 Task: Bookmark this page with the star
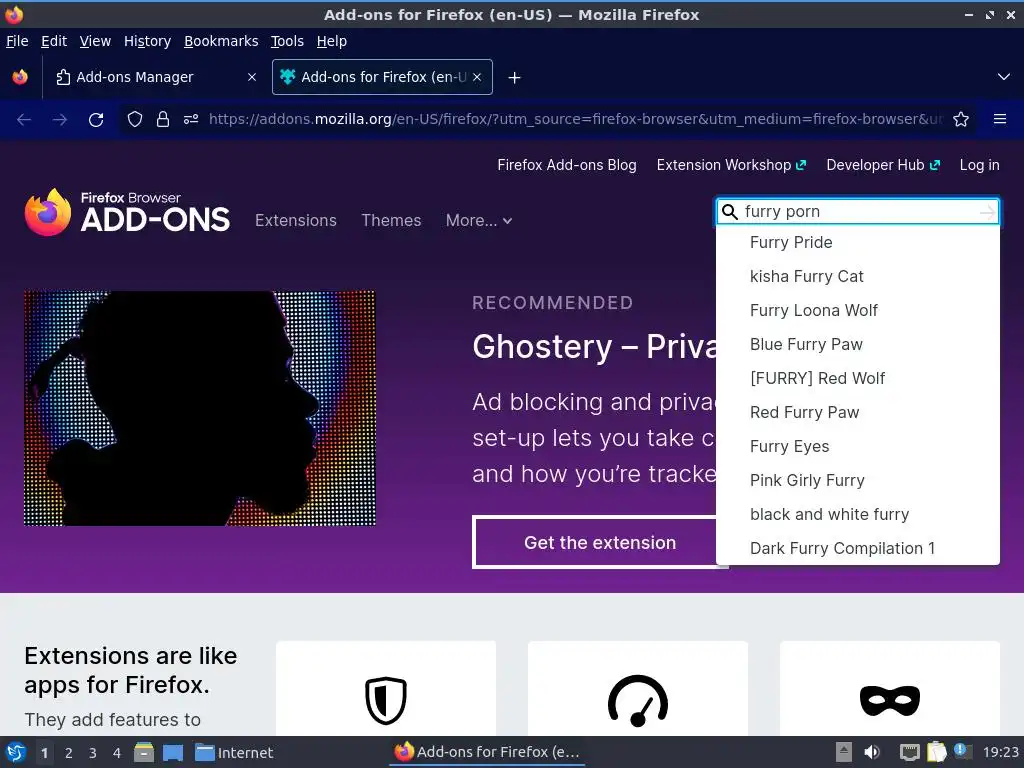point(961,119)
